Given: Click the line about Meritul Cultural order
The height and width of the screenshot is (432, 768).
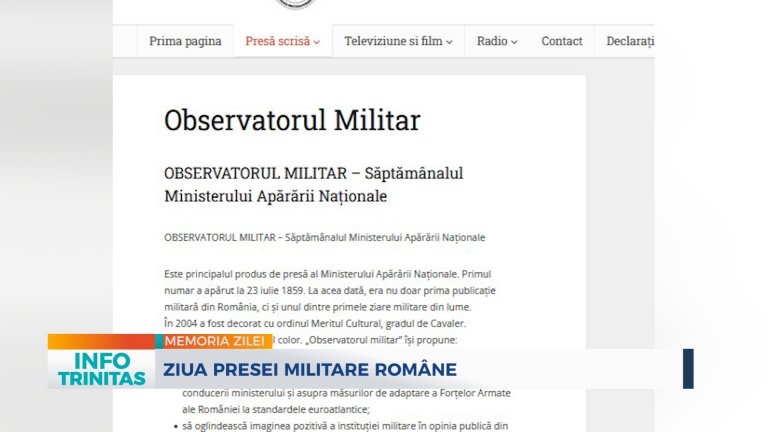Looking at the screenshot, I should (315, 323).
